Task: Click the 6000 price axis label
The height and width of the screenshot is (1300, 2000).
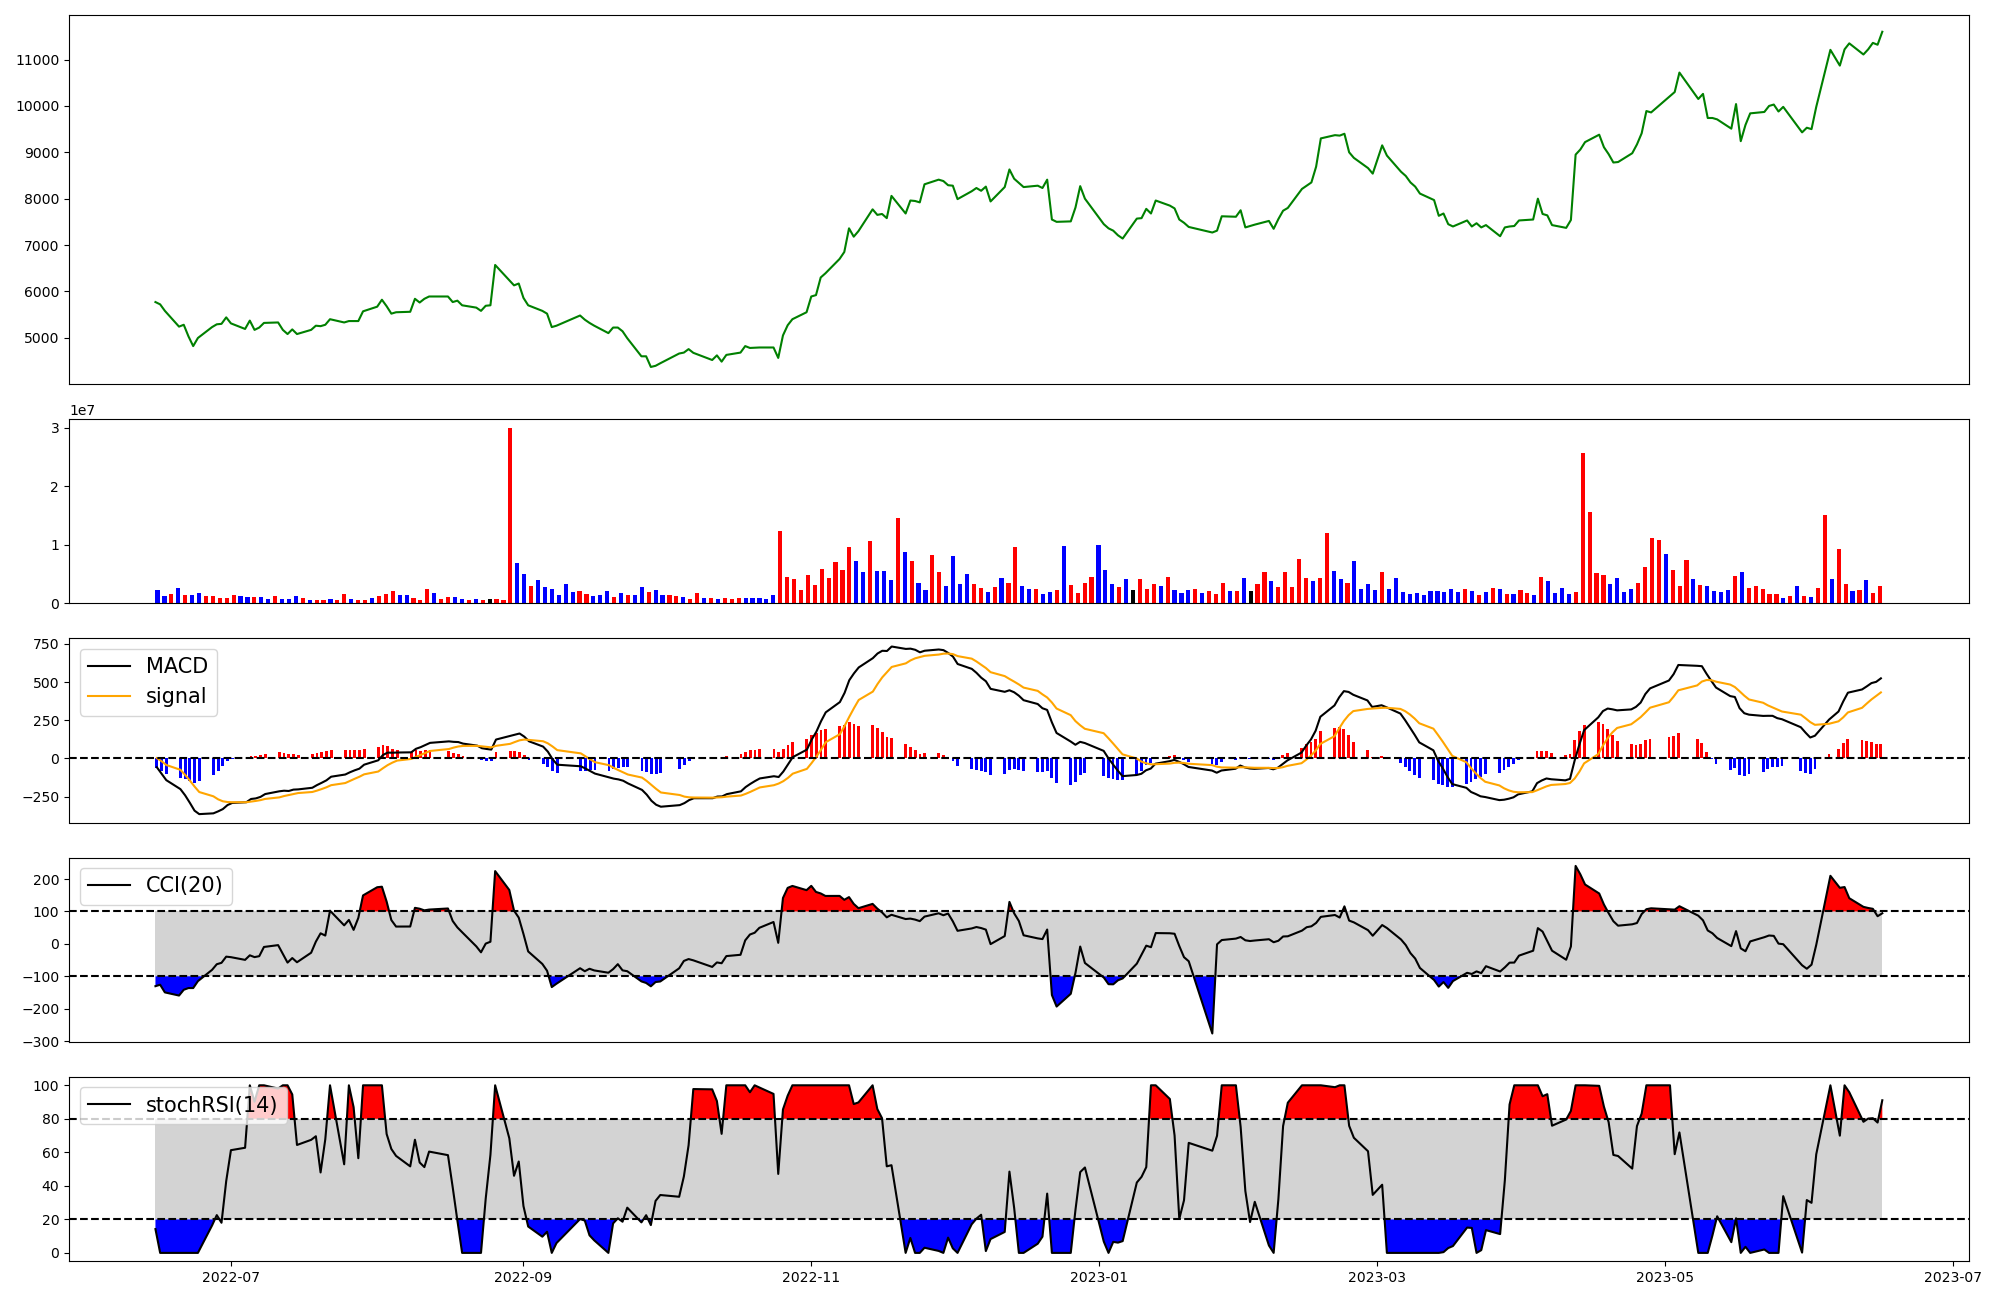Action: [42, 292]
